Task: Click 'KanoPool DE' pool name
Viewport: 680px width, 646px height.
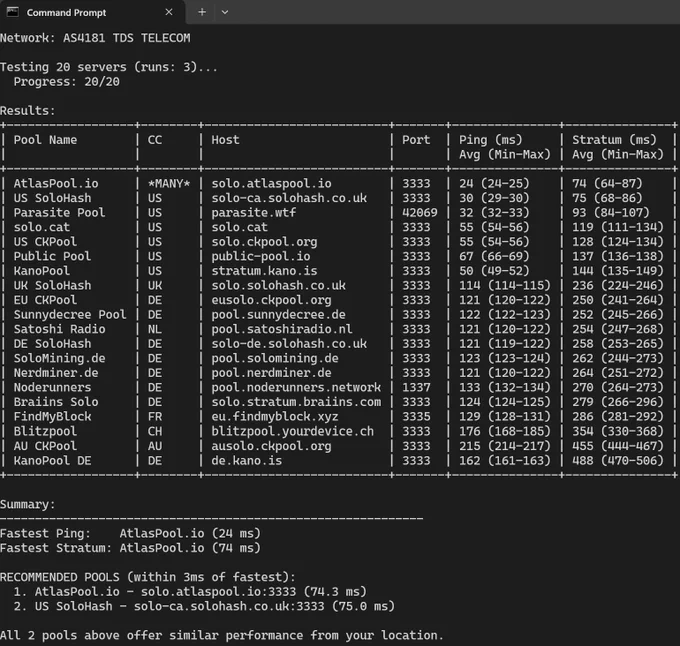Action: click(52, 461)
